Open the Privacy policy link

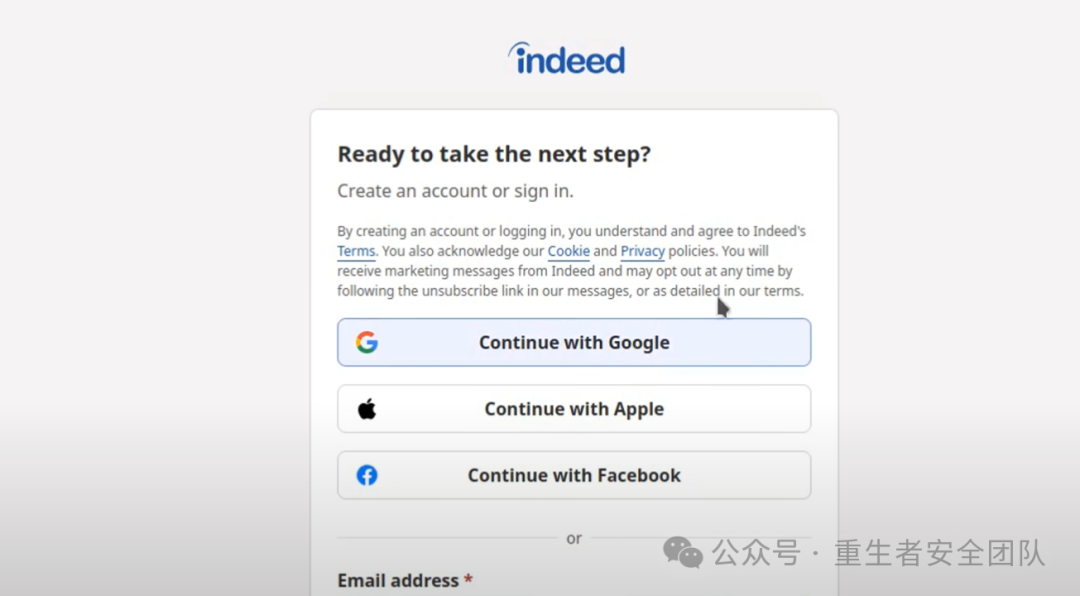pyautogui.click(x=643, y=251)
